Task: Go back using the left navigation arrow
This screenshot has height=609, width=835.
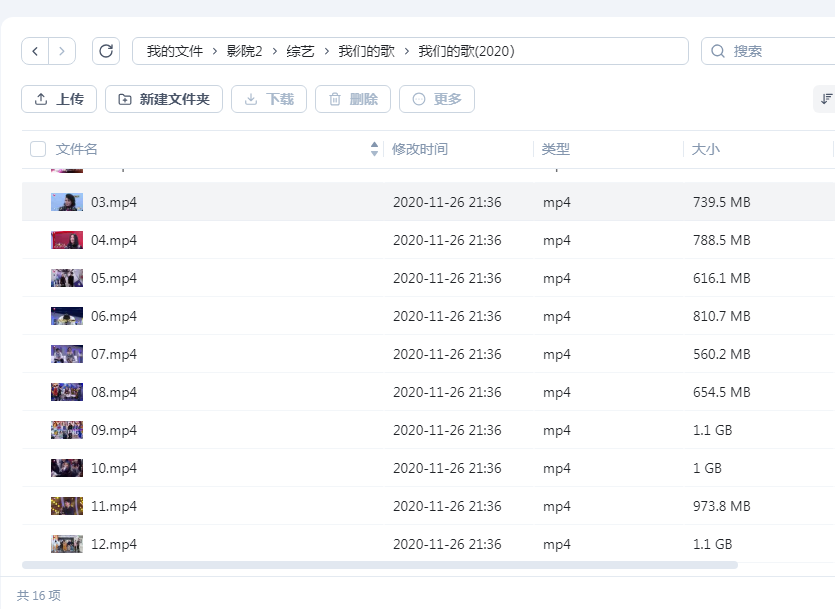Action: click(x=34, y=51)
